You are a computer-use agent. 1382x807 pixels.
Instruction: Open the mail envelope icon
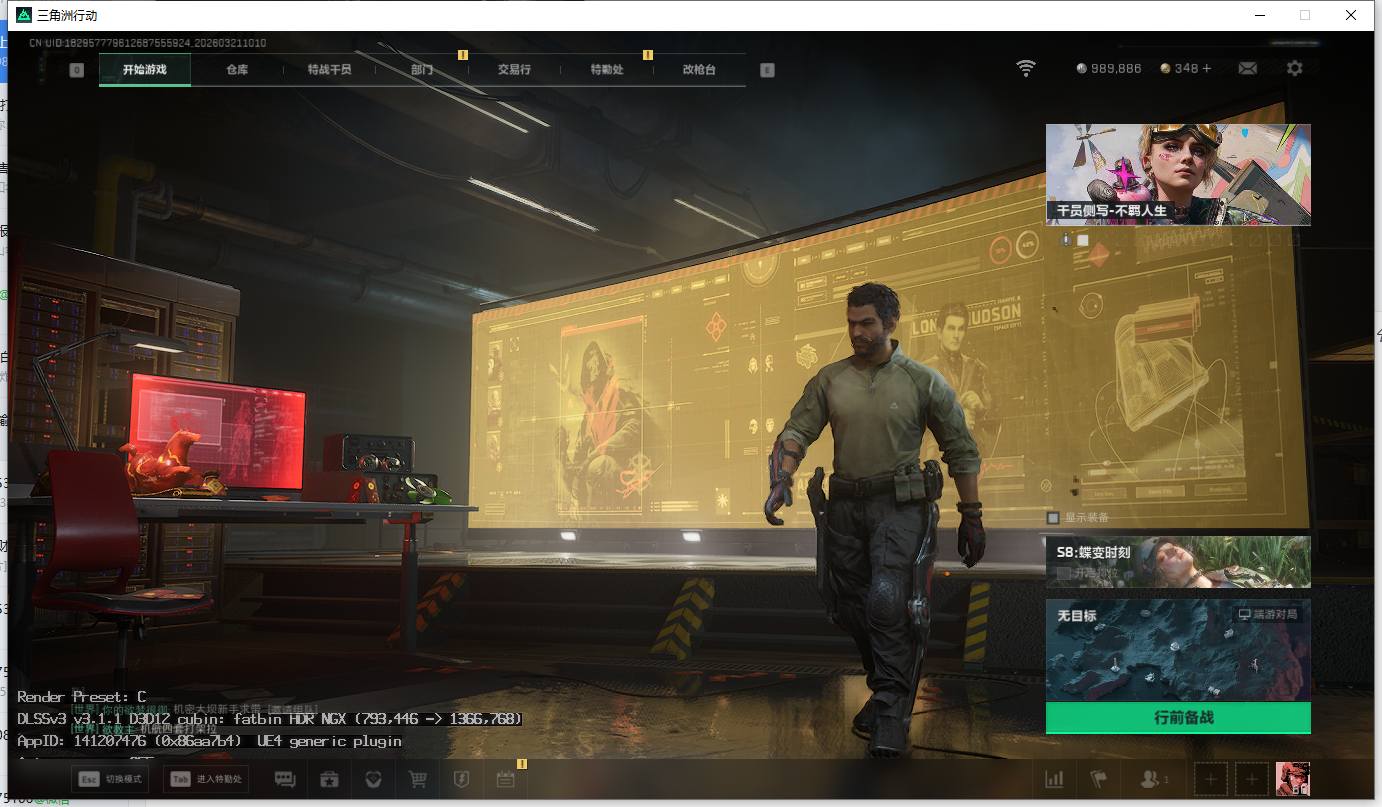click(x=1247, y=68)
